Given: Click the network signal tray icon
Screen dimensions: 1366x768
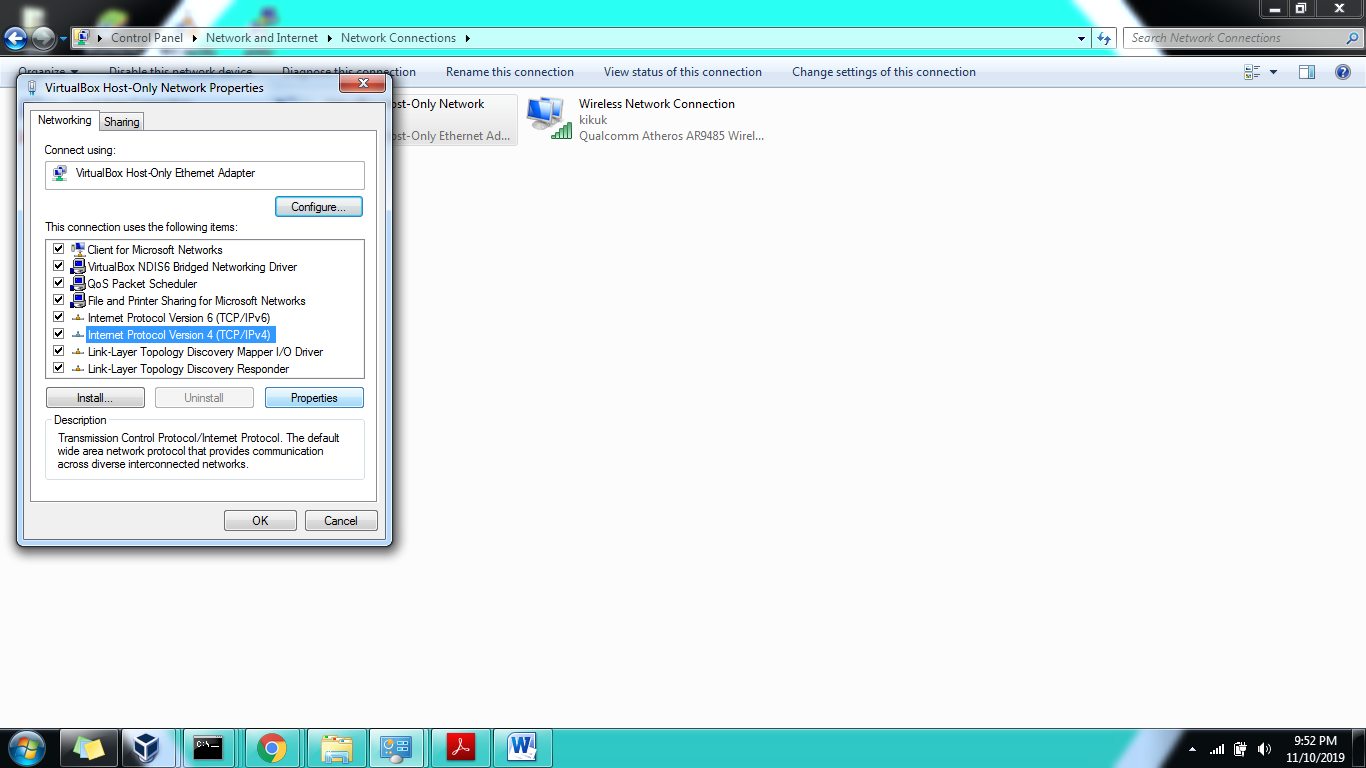Looking at the screenshot, I should tap(1217, 749).
